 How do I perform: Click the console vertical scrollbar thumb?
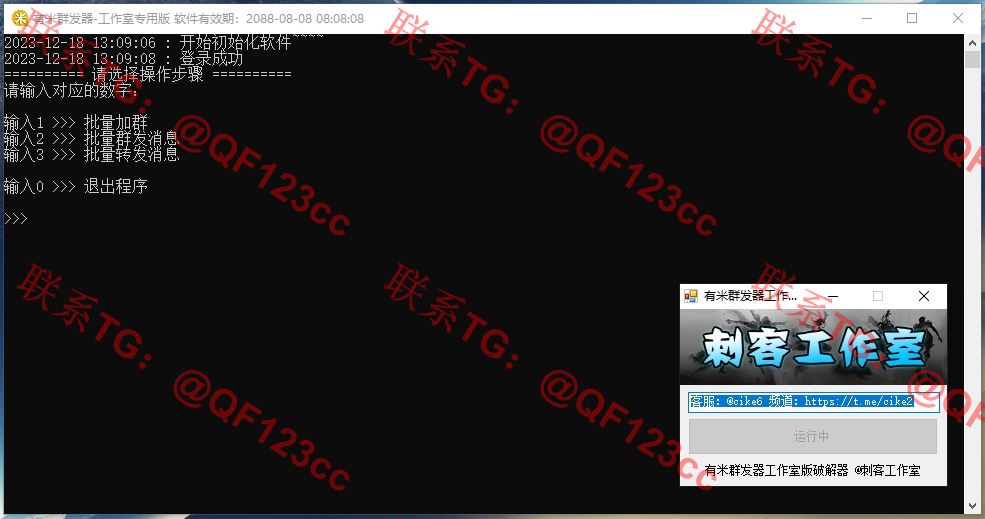[972, 60]
